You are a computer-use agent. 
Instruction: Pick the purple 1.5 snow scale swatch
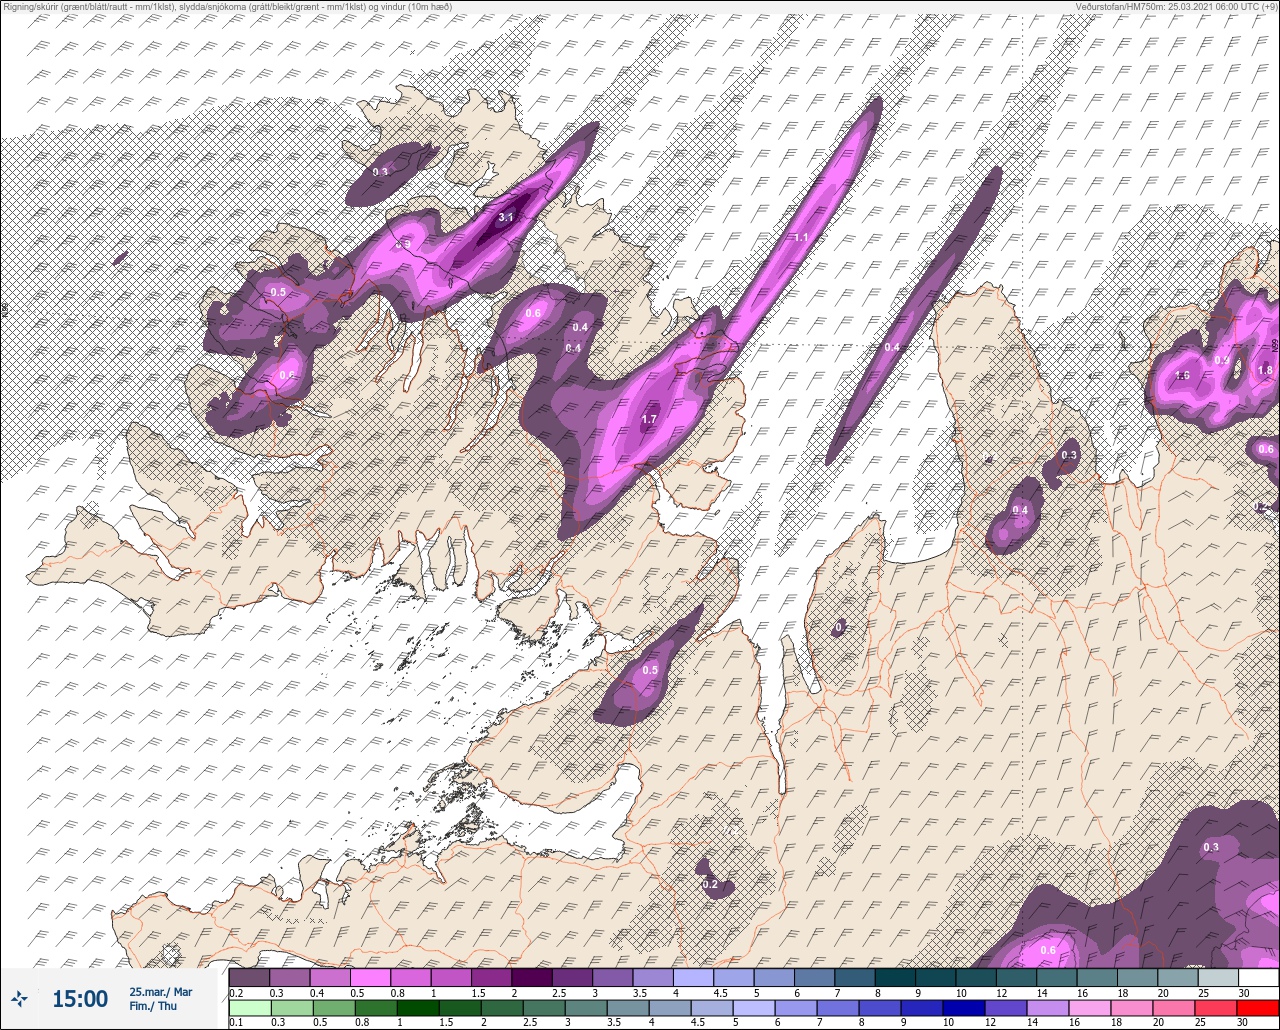coord(491,977)
